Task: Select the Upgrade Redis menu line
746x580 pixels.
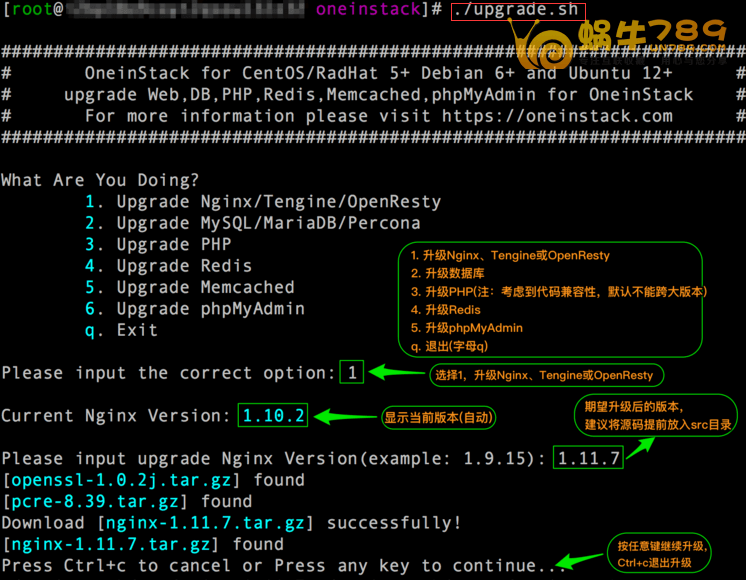Action: 184,266
